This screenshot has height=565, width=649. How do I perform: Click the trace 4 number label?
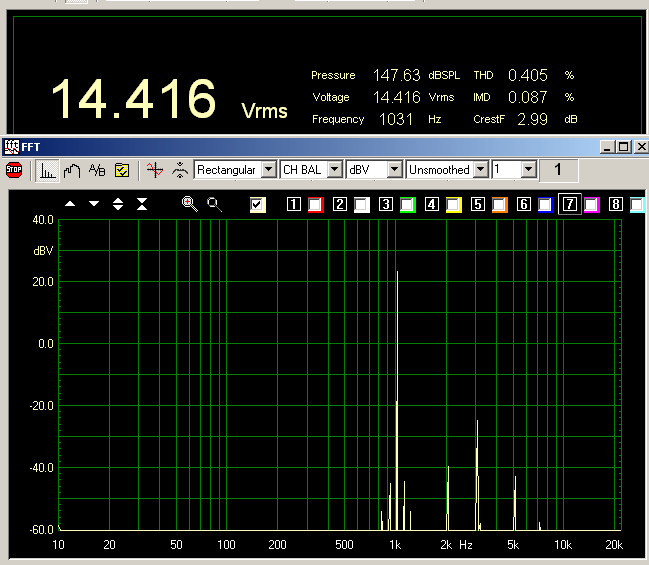(x=431, y=205)
